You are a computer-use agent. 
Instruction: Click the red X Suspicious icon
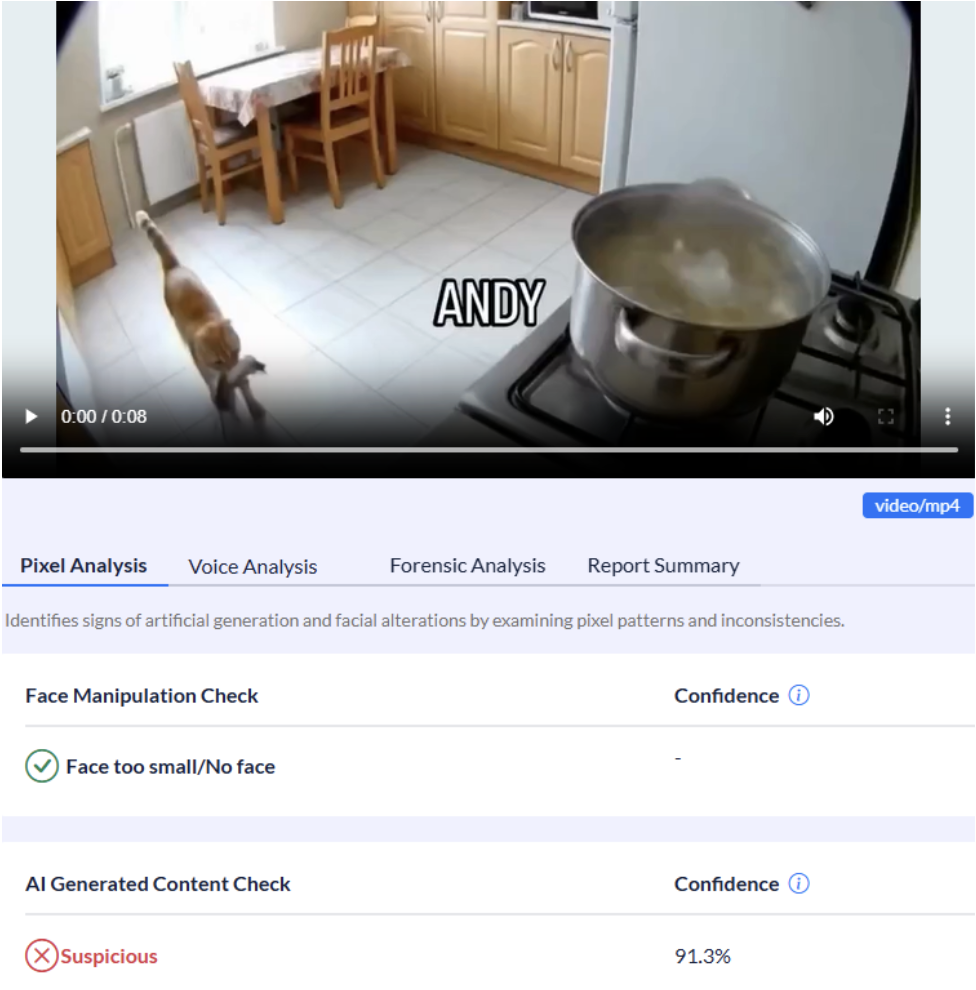click(42, 955)
